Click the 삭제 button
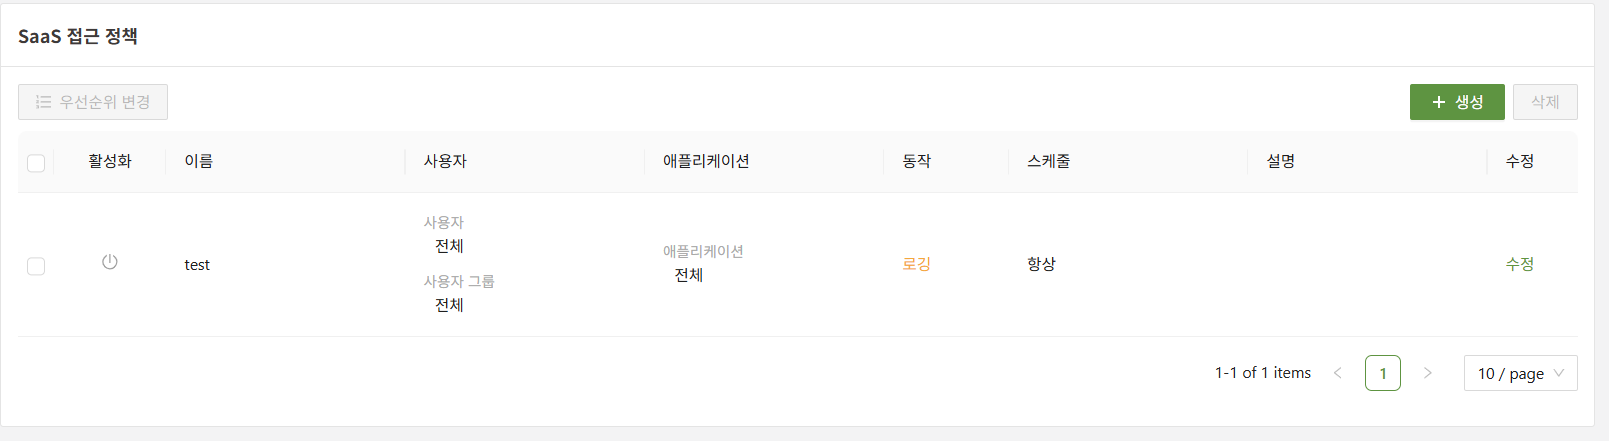The height and width of the screenshot is (441, 1609). click(x=1545, y=102)
